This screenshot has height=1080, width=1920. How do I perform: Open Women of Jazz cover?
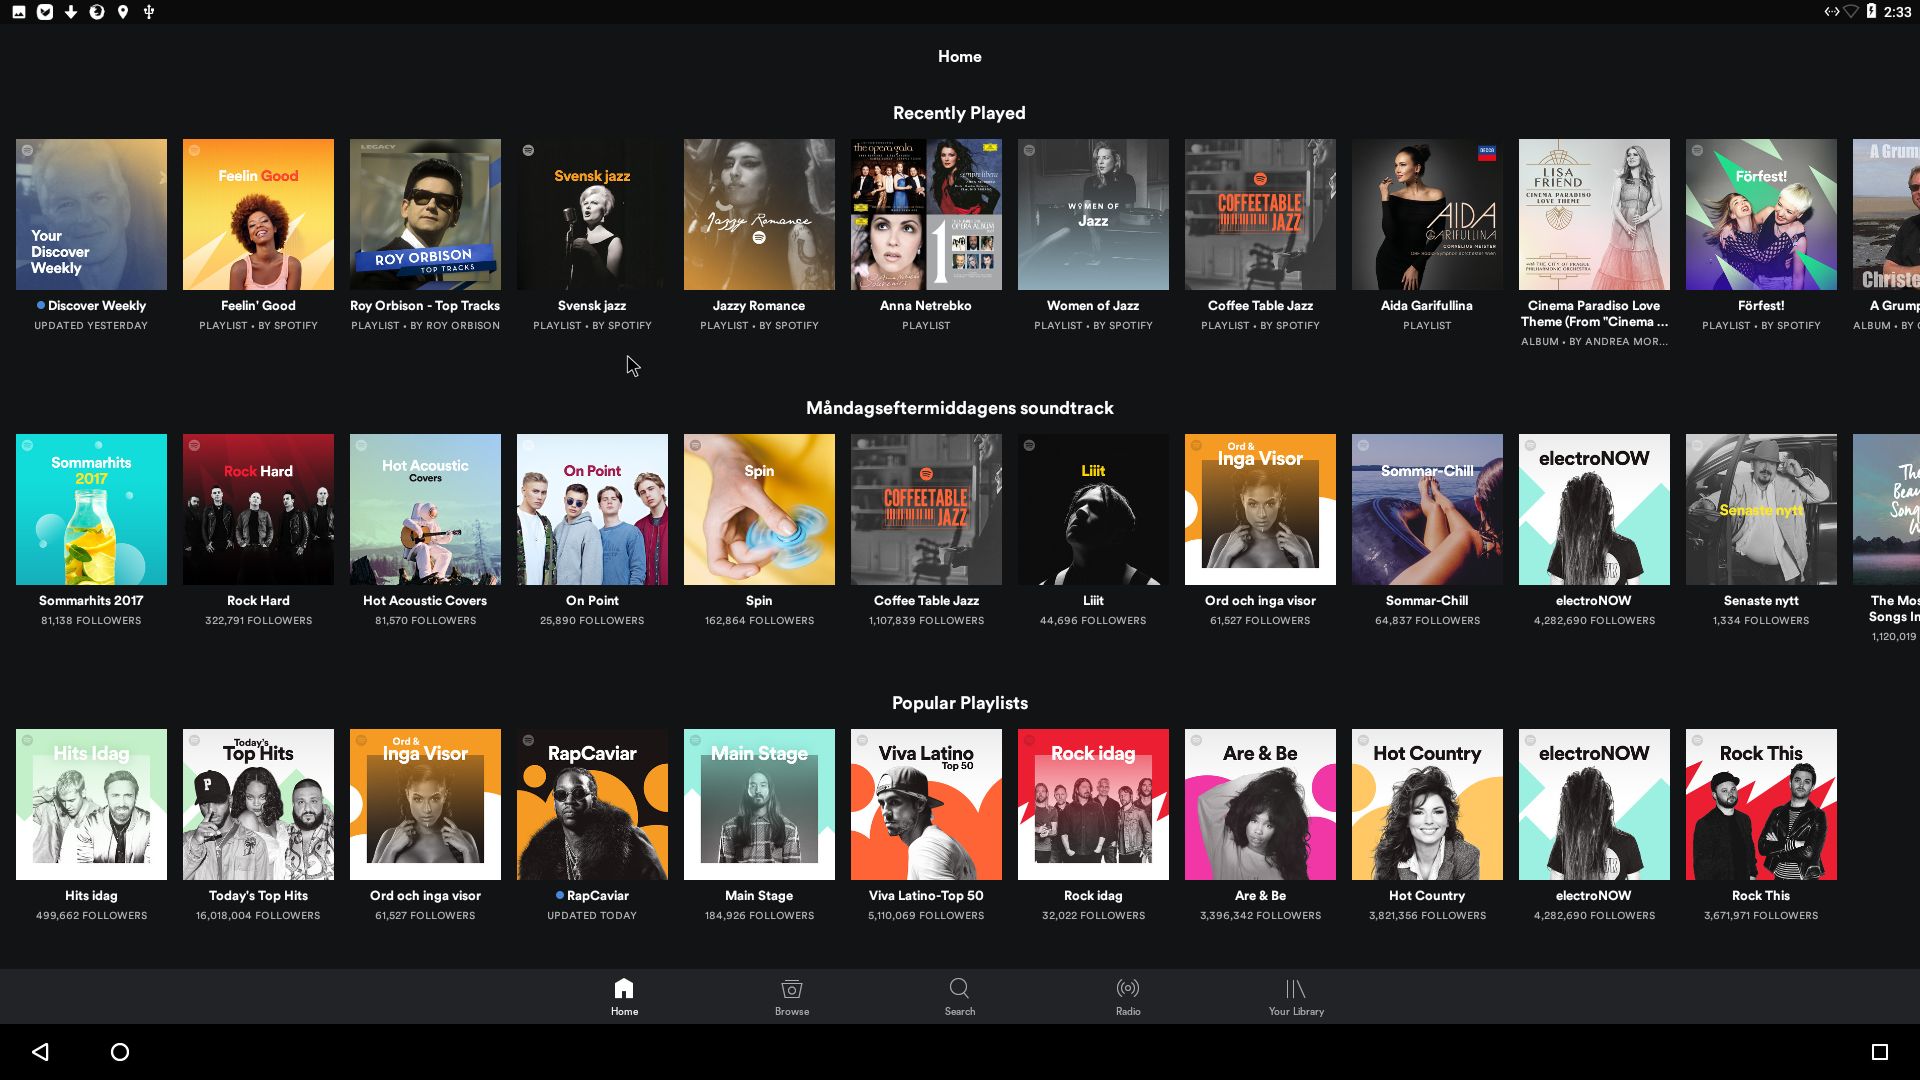click(1093, 214)
